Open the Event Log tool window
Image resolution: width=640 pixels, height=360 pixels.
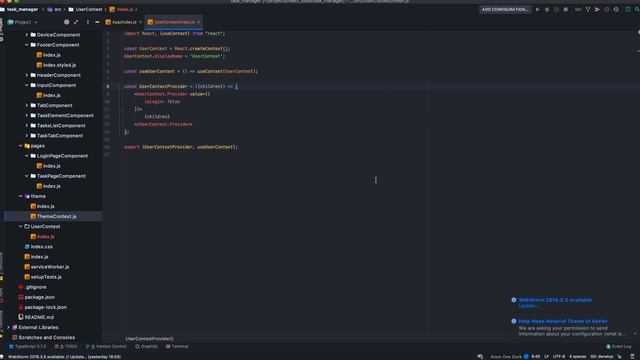pyautogui.click(x=619, y=347)
